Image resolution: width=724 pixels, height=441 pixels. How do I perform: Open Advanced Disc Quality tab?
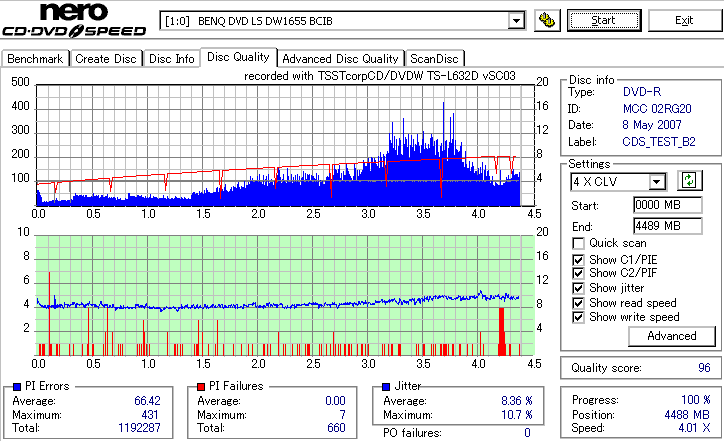pyautogui.click(x=340, y=59)
